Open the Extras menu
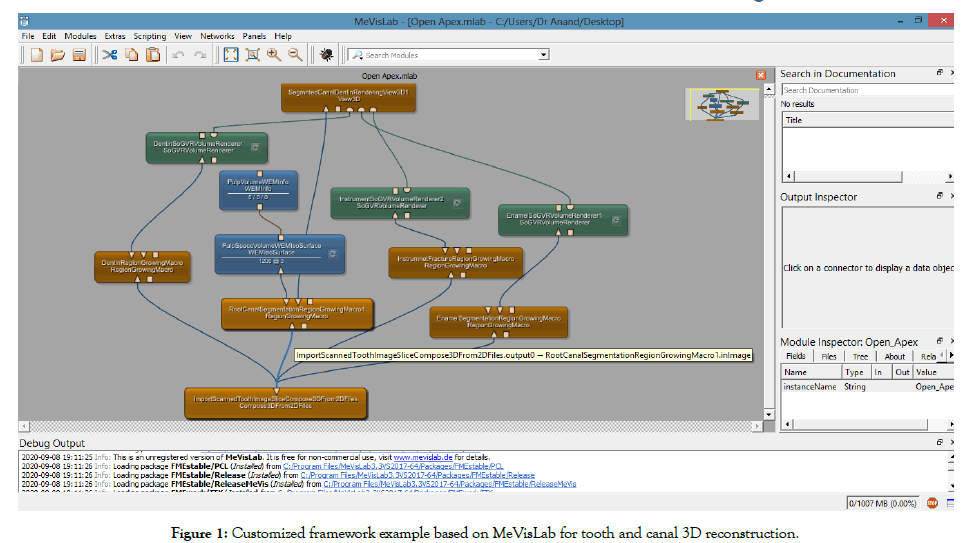 [x=115, y=36]
